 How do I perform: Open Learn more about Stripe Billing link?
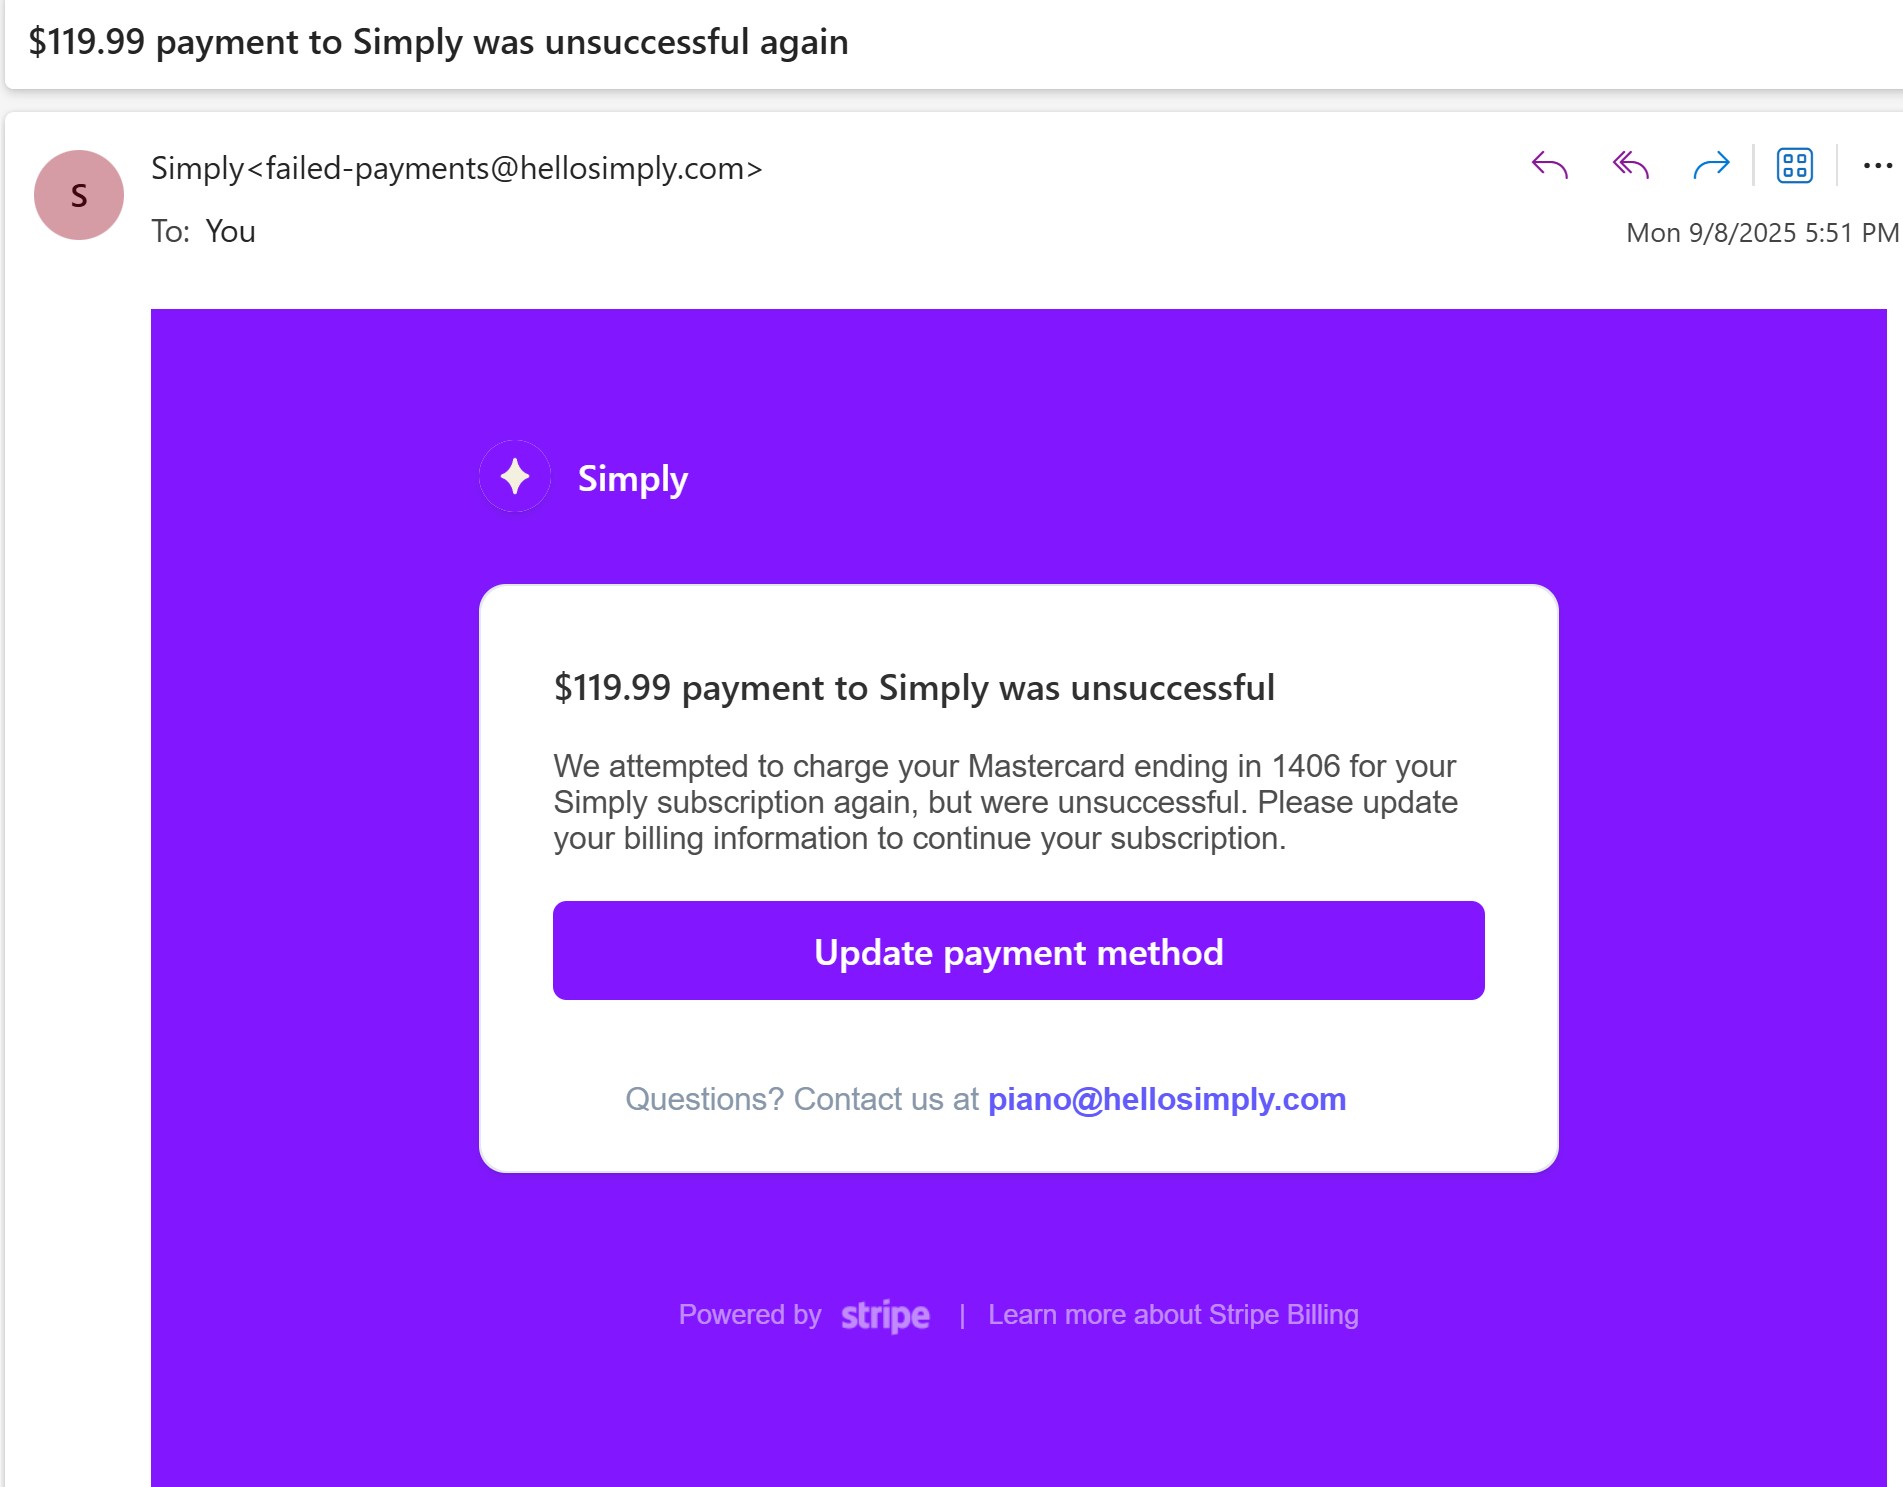(1173, 1314)
